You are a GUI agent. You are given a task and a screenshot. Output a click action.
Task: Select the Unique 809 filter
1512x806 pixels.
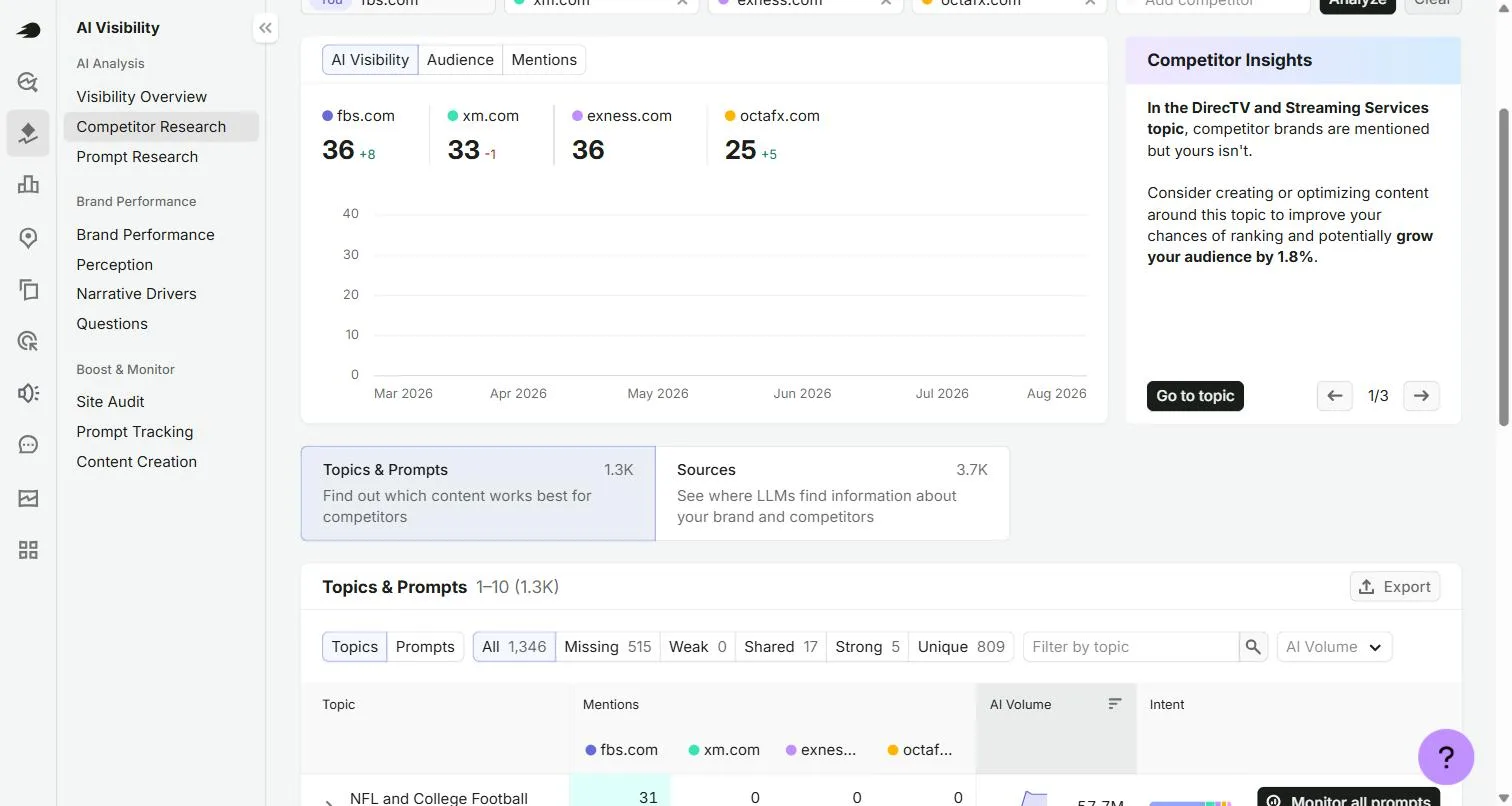tap(961, 647)
